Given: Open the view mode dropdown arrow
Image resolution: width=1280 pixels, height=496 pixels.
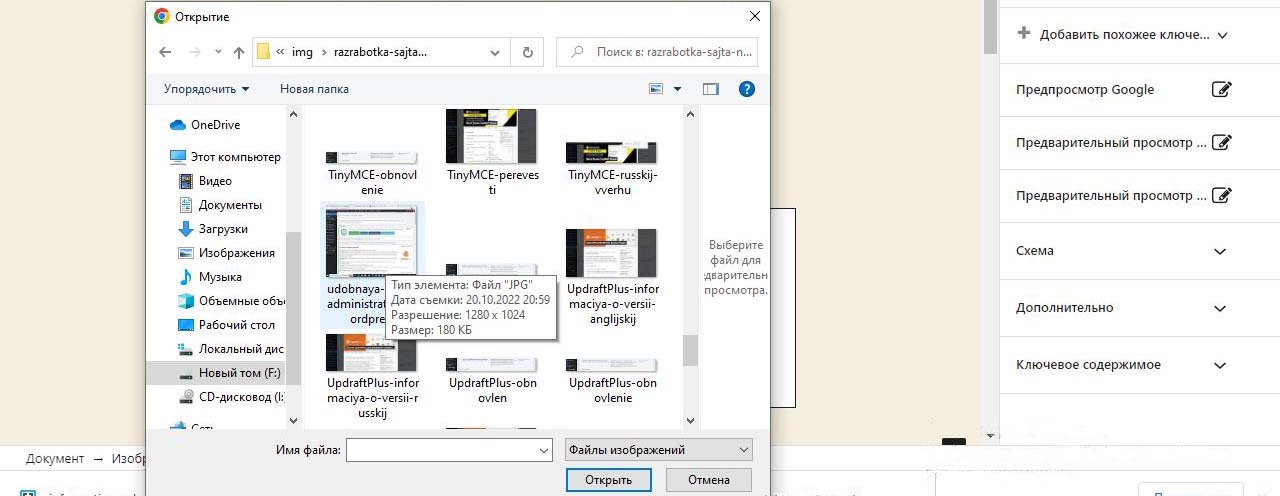Looking at the screenshot, I should pos(677,89).
